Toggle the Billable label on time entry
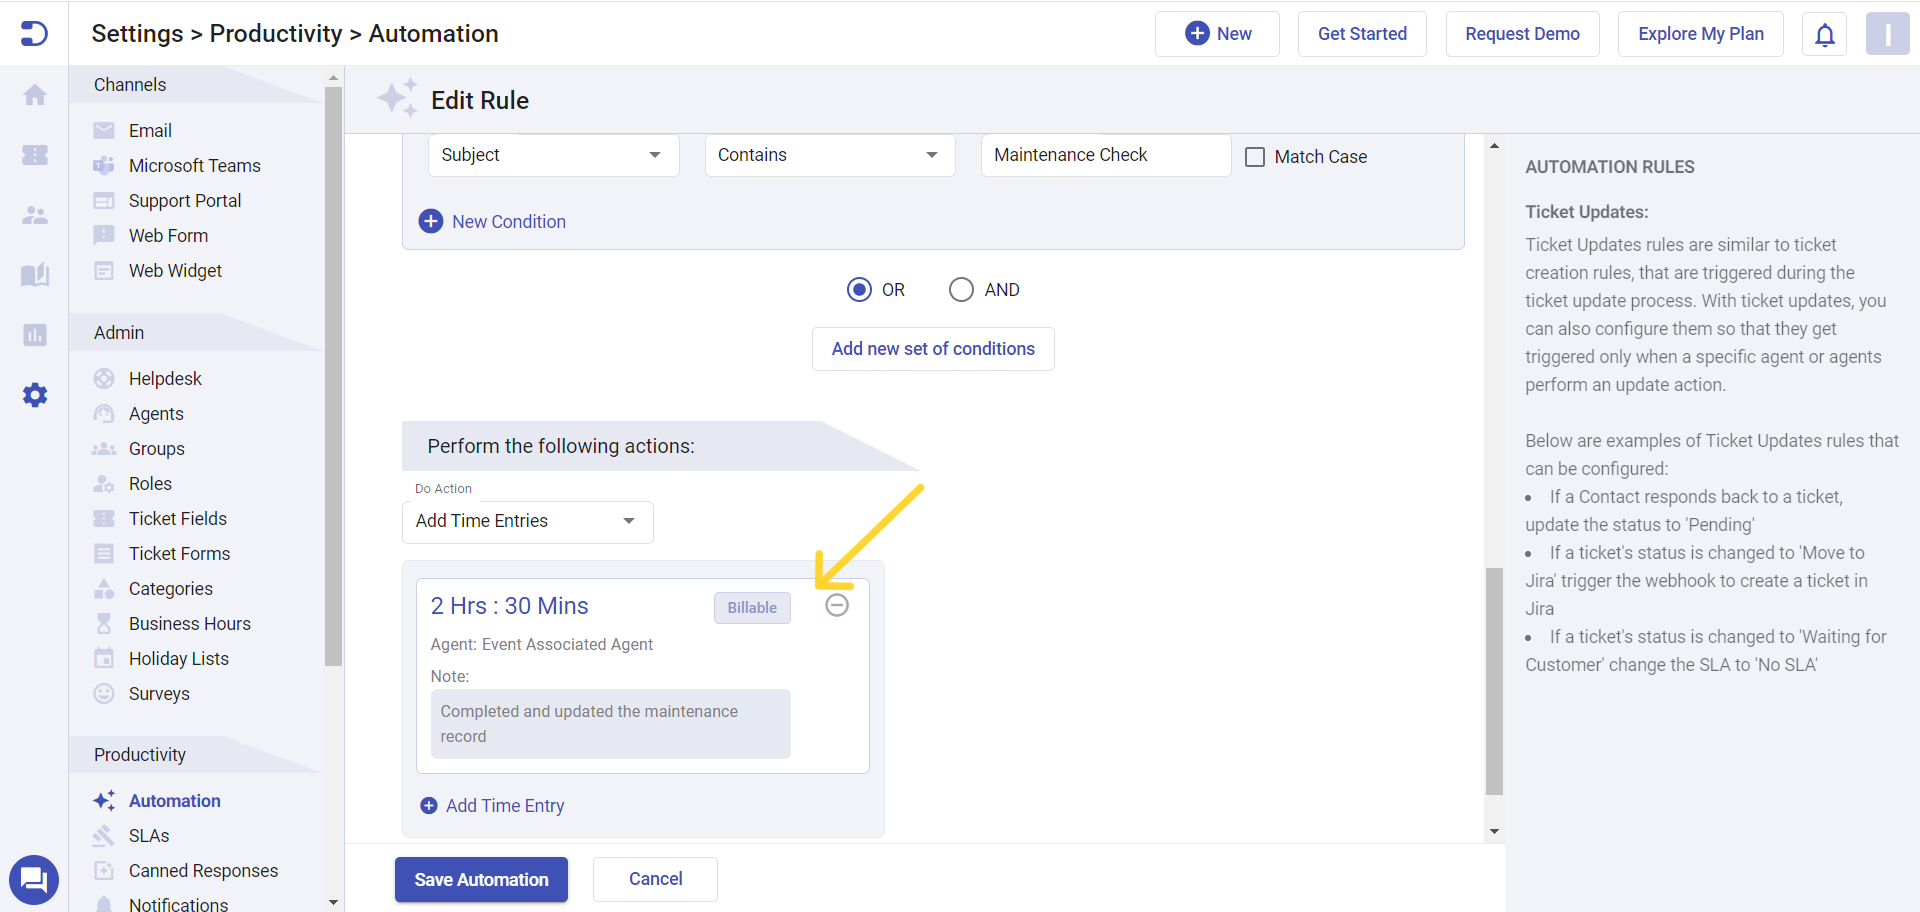This screenshot has width=1920, height=912. (752, 607)
